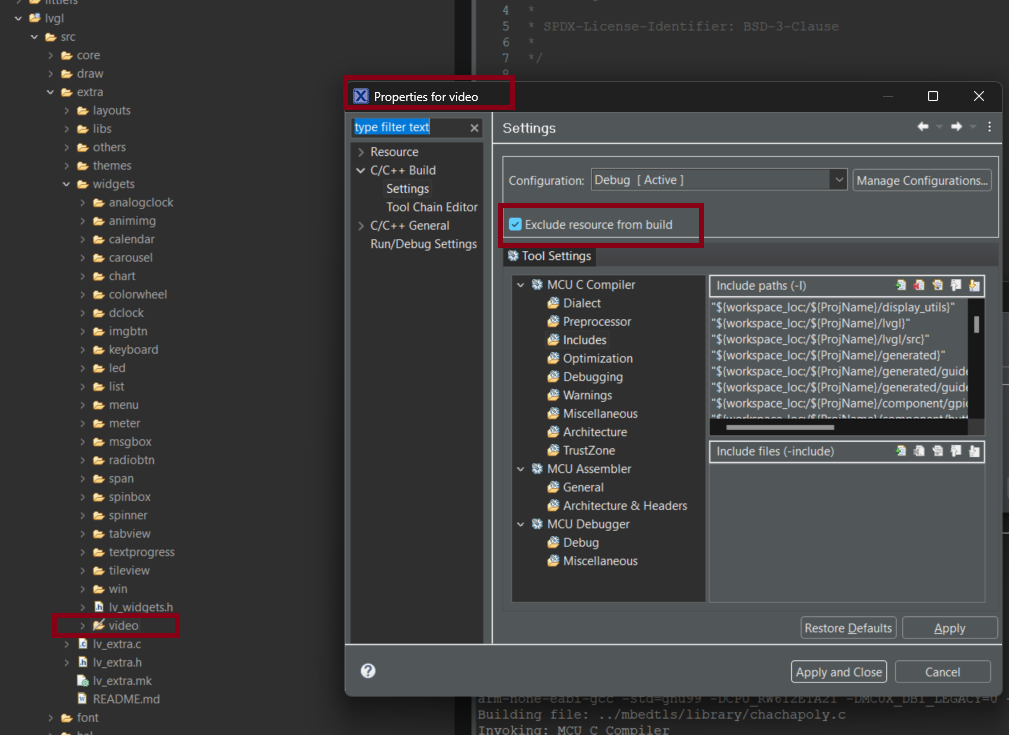Open the Configuration dropdown

coord(838,180)
